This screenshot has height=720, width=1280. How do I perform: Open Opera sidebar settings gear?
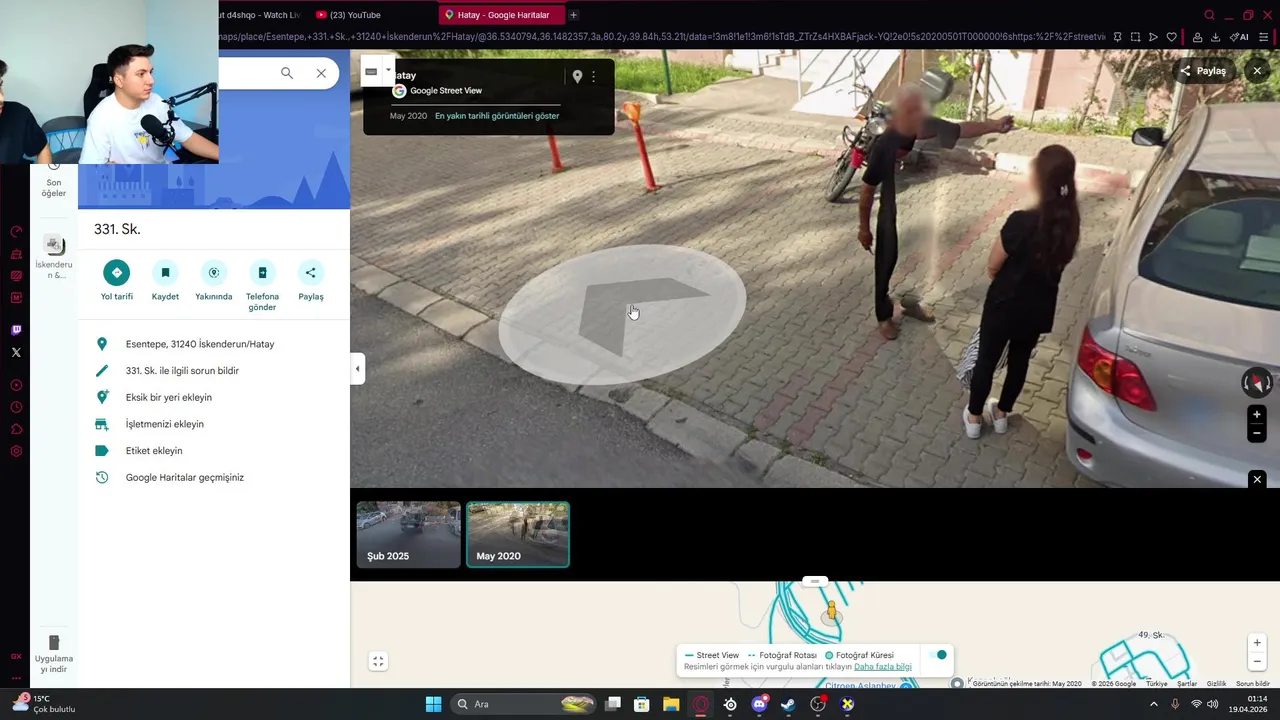coord(16,451)
